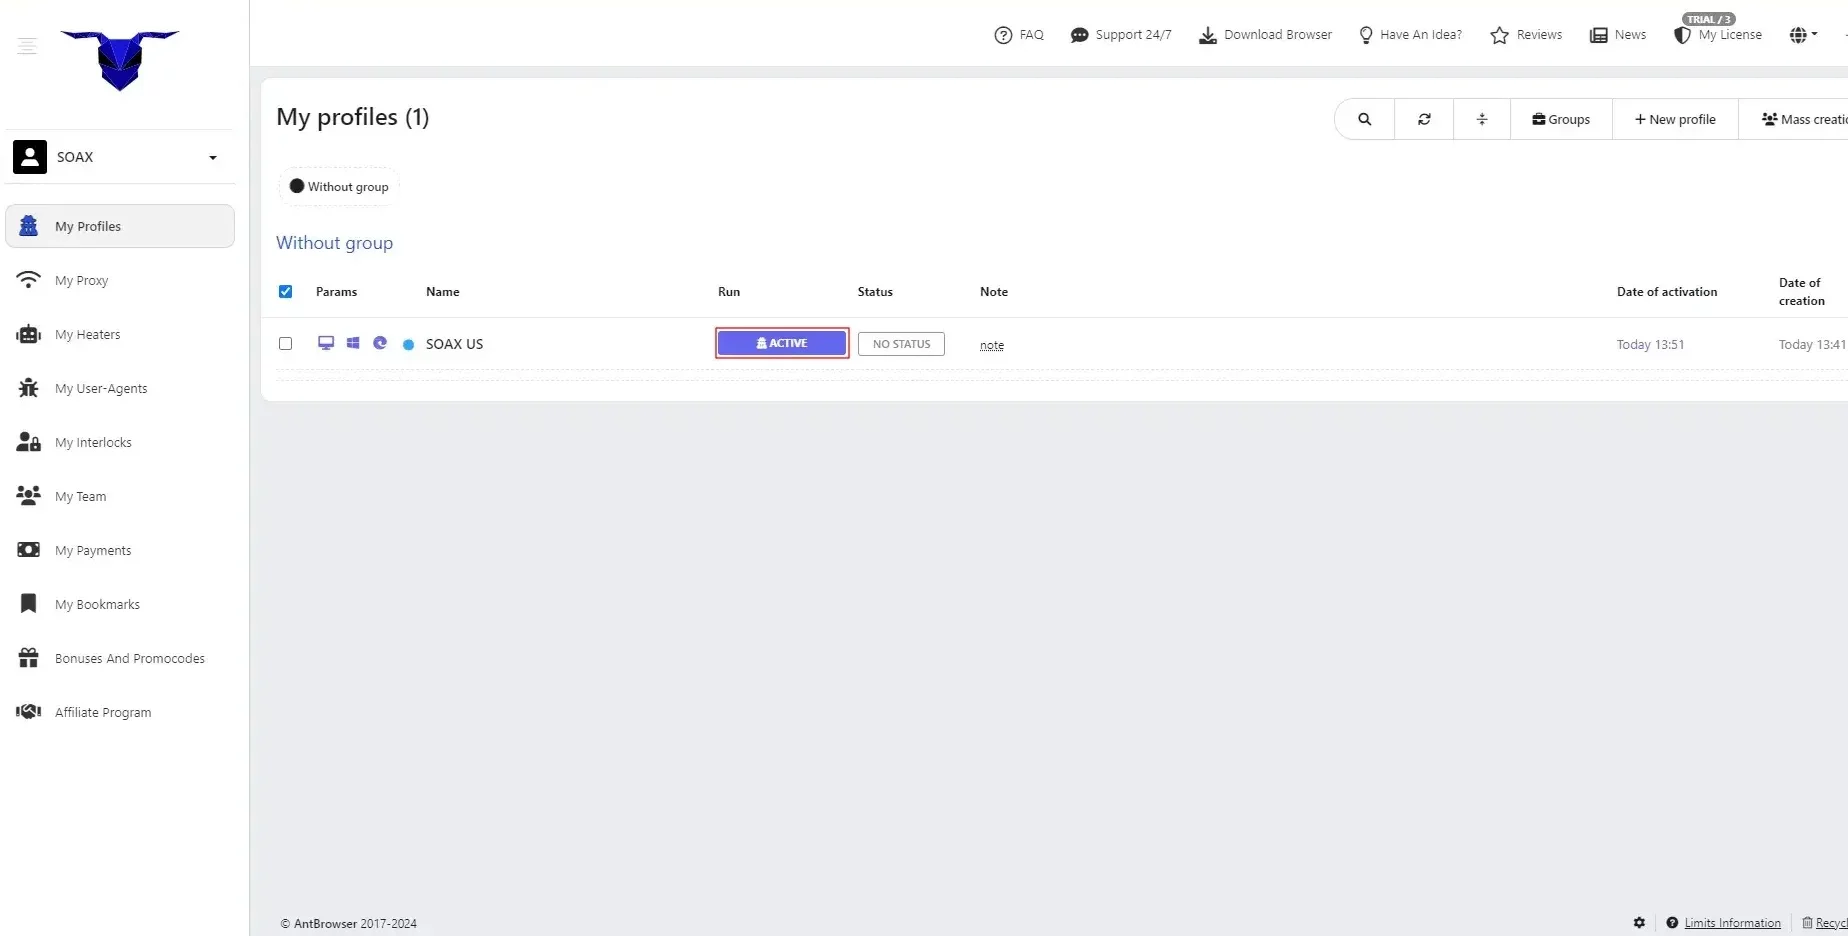Click the AntBrowser bull logo

point(120,60)
